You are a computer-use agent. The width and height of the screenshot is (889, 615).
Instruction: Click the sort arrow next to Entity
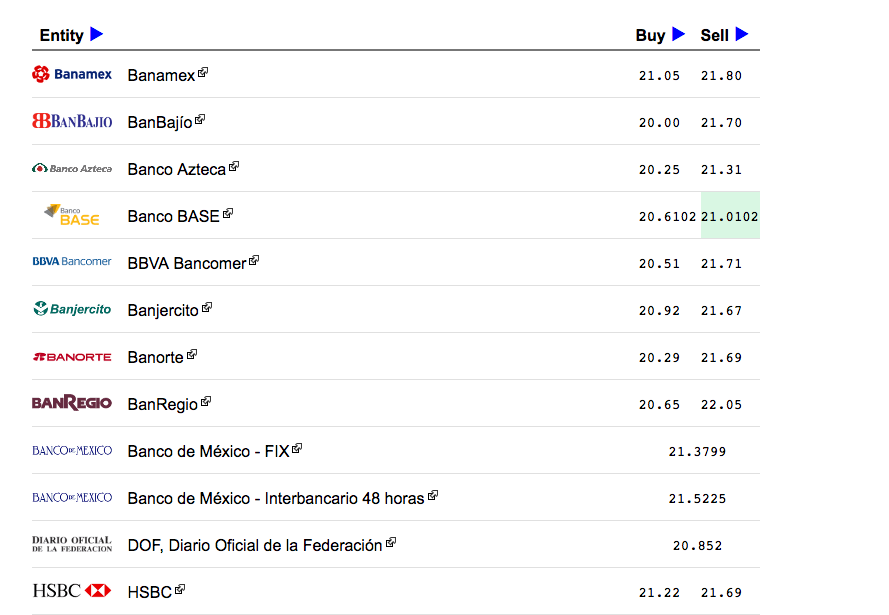96,34
